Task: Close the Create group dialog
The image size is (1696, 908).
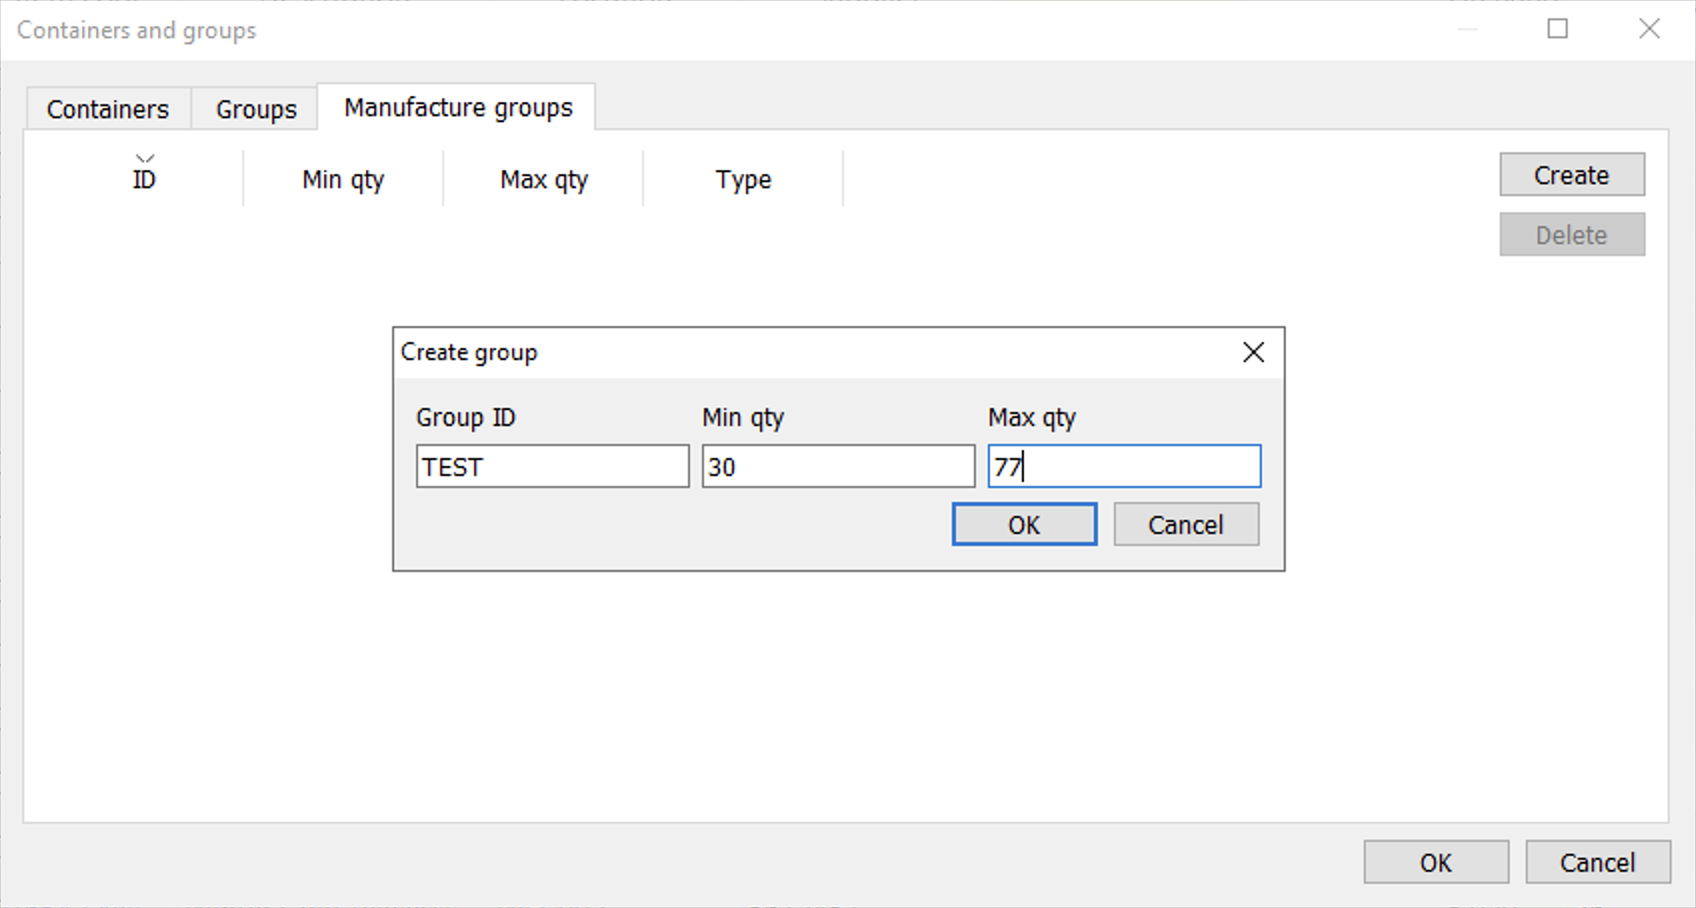Action: coord(1253,352)
